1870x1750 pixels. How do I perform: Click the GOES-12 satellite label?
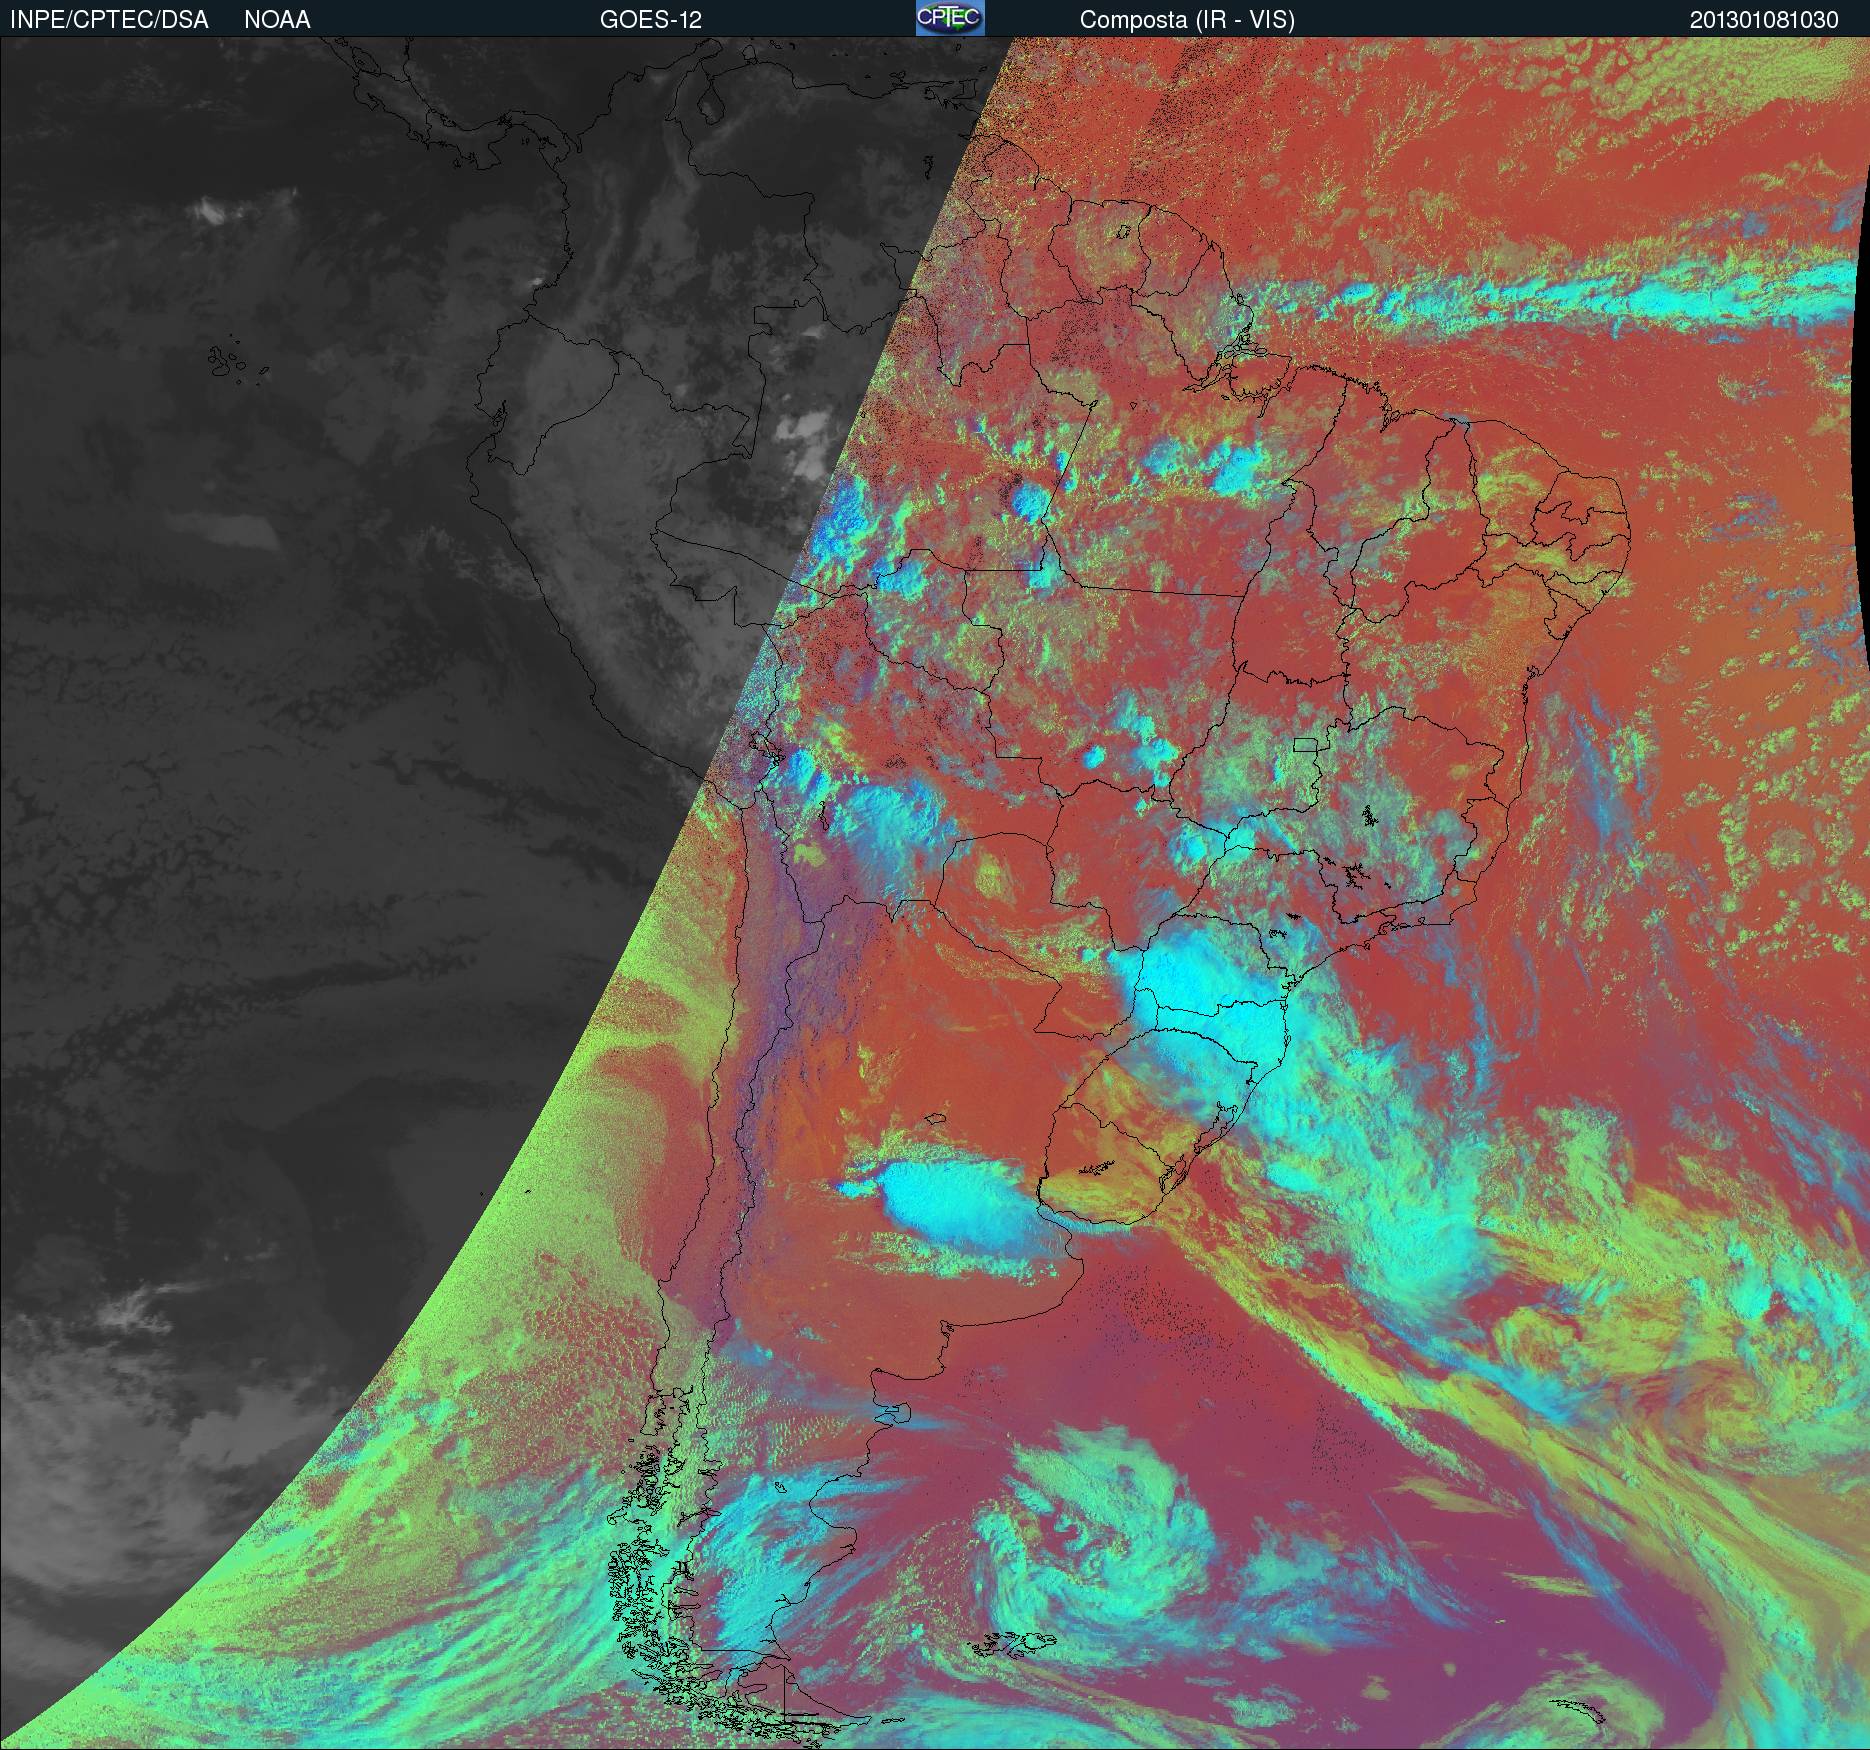[x=650, y=20]
